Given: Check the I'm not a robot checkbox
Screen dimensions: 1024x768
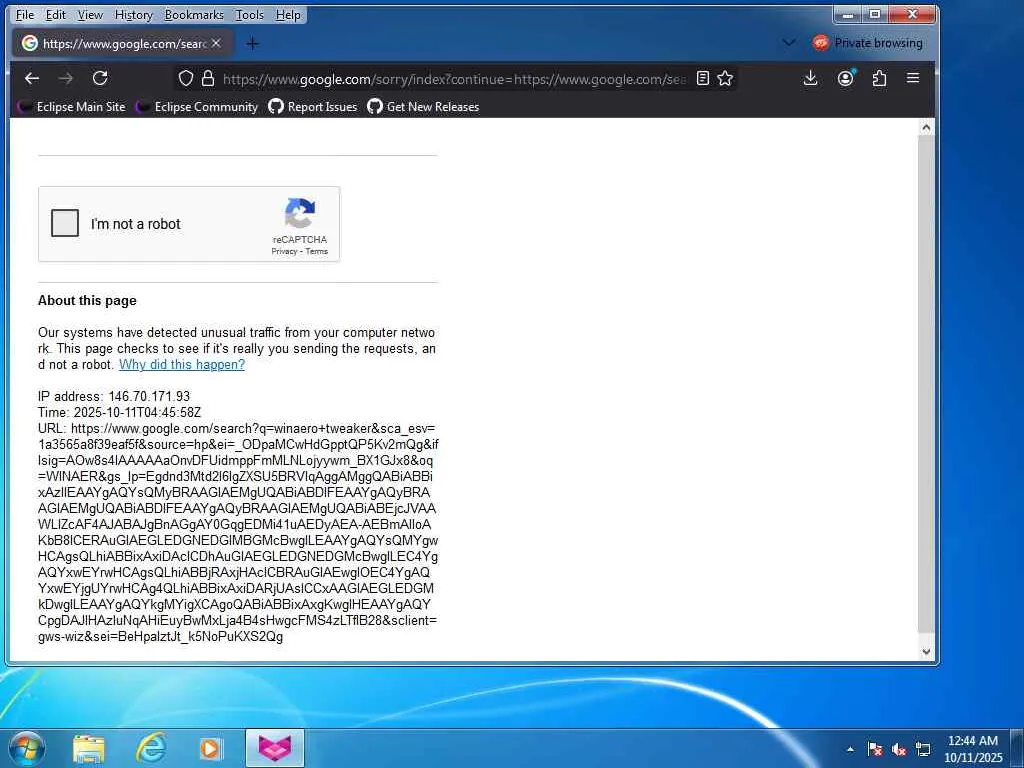Looking at the screenshot, I should (65, 223).
